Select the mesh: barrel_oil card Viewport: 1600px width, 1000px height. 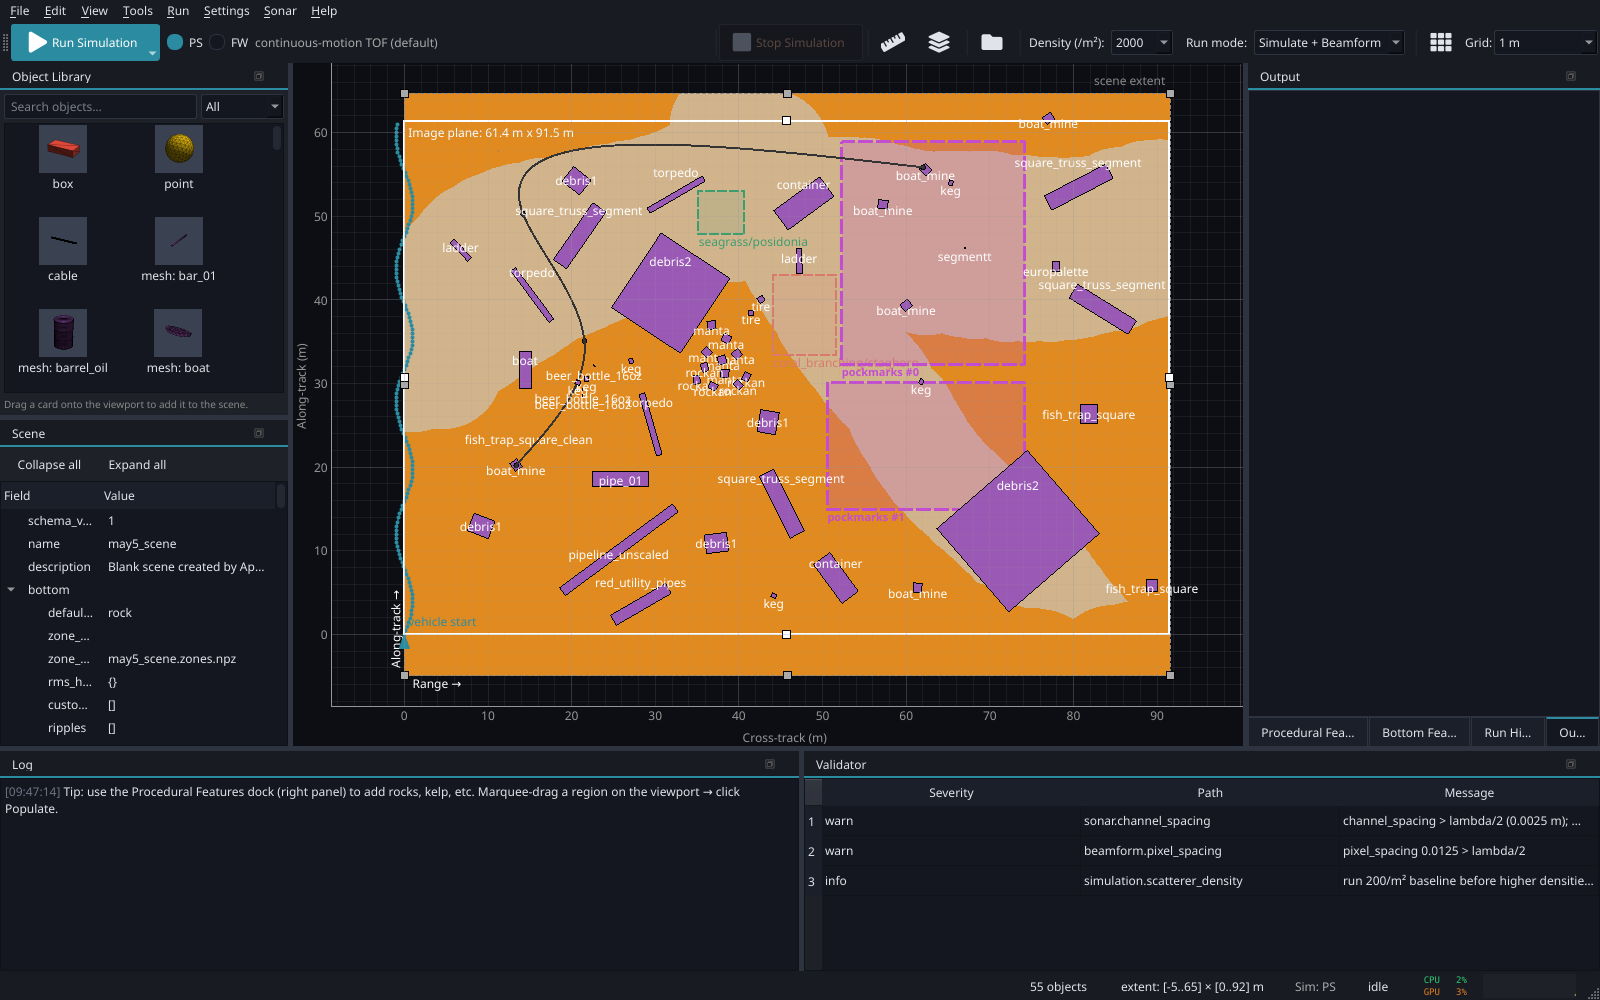click(63, 342)
